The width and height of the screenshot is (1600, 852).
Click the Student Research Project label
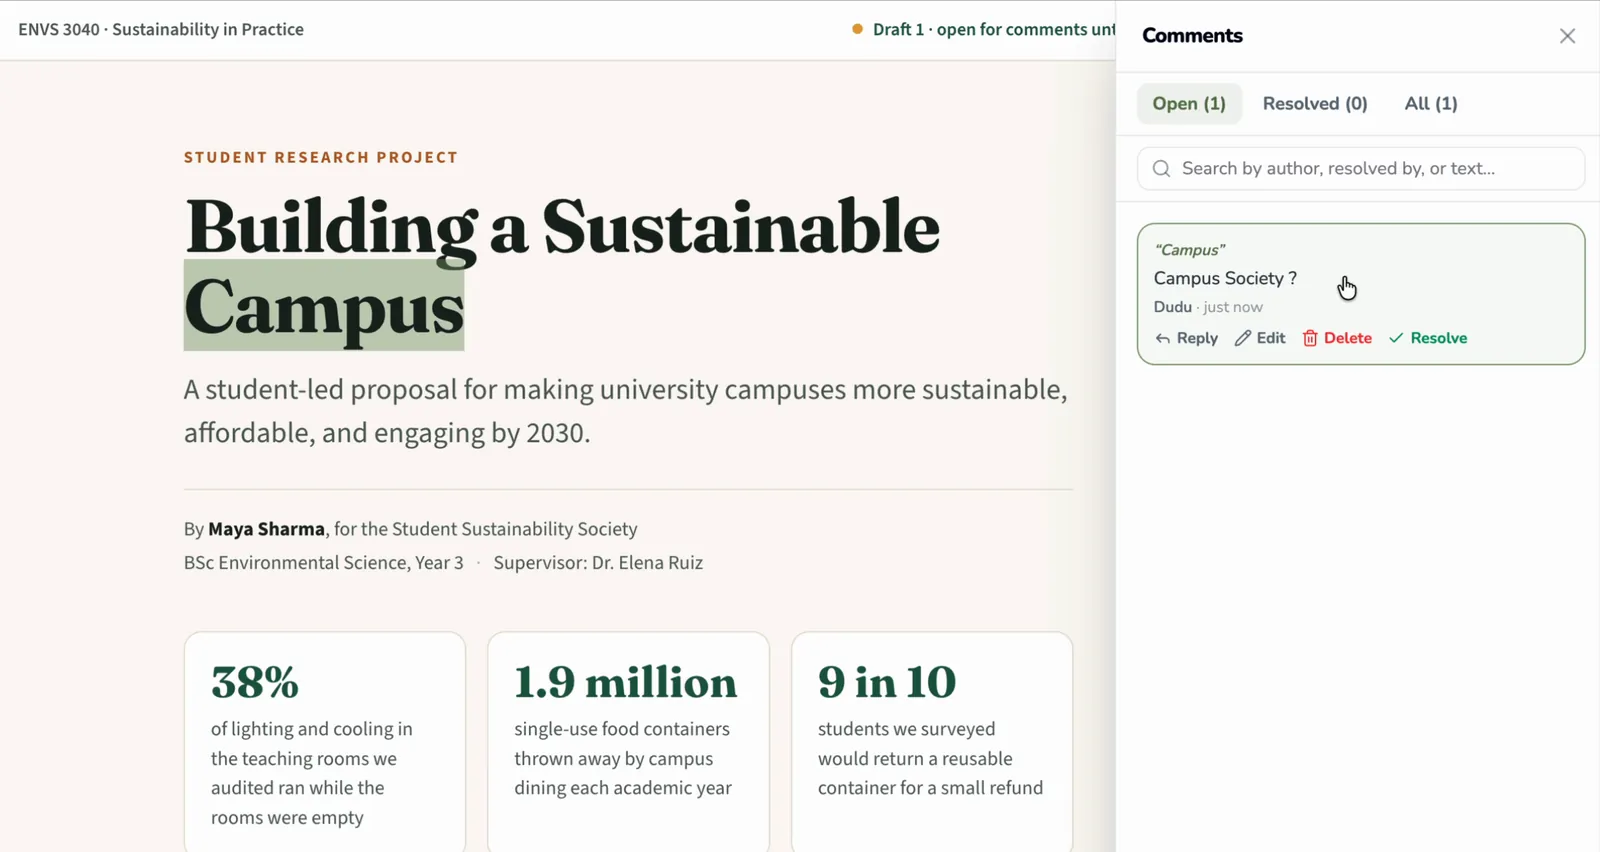[x=321, y=157]
